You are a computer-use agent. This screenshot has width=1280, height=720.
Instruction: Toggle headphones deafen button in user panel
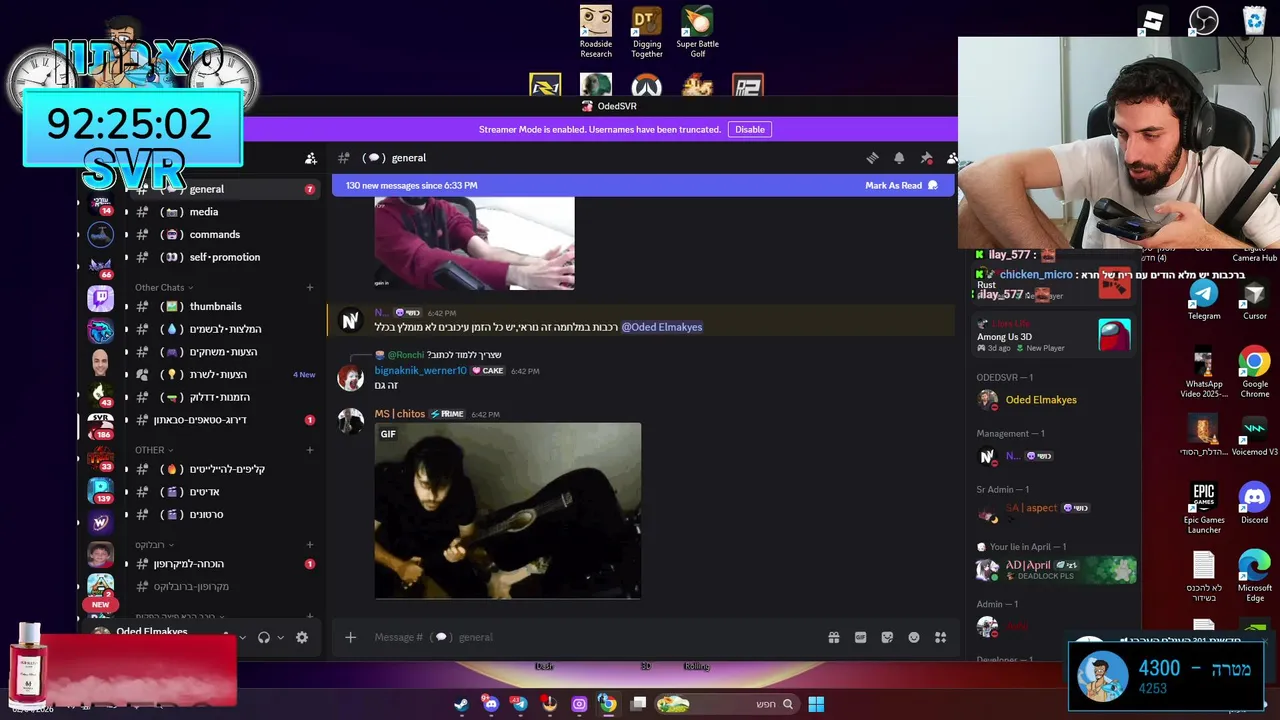pos(264,637)
